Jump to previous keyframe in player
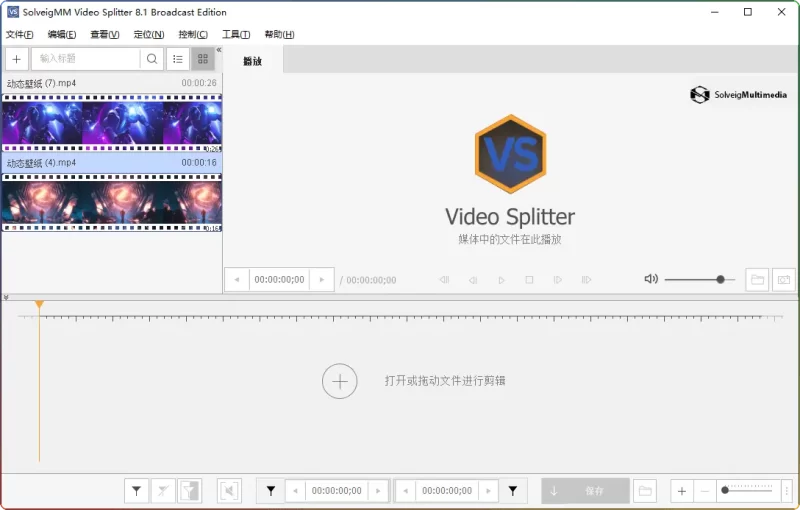 (x=444, y=279)
